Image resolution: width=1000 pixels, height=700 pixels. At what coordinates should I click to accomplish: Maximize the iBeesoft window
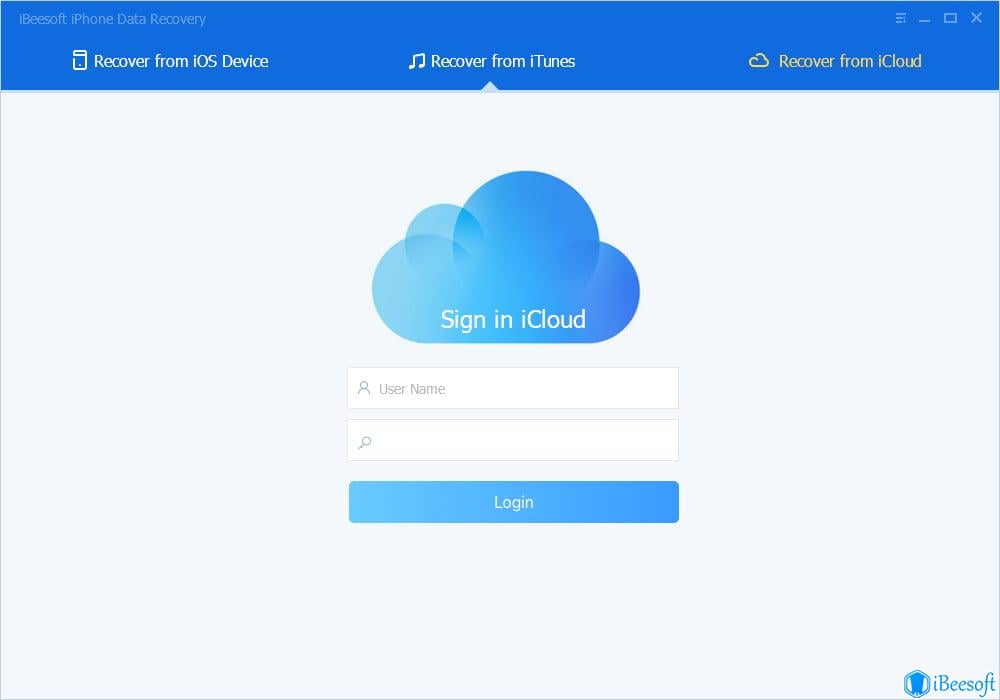click(950, 18)
